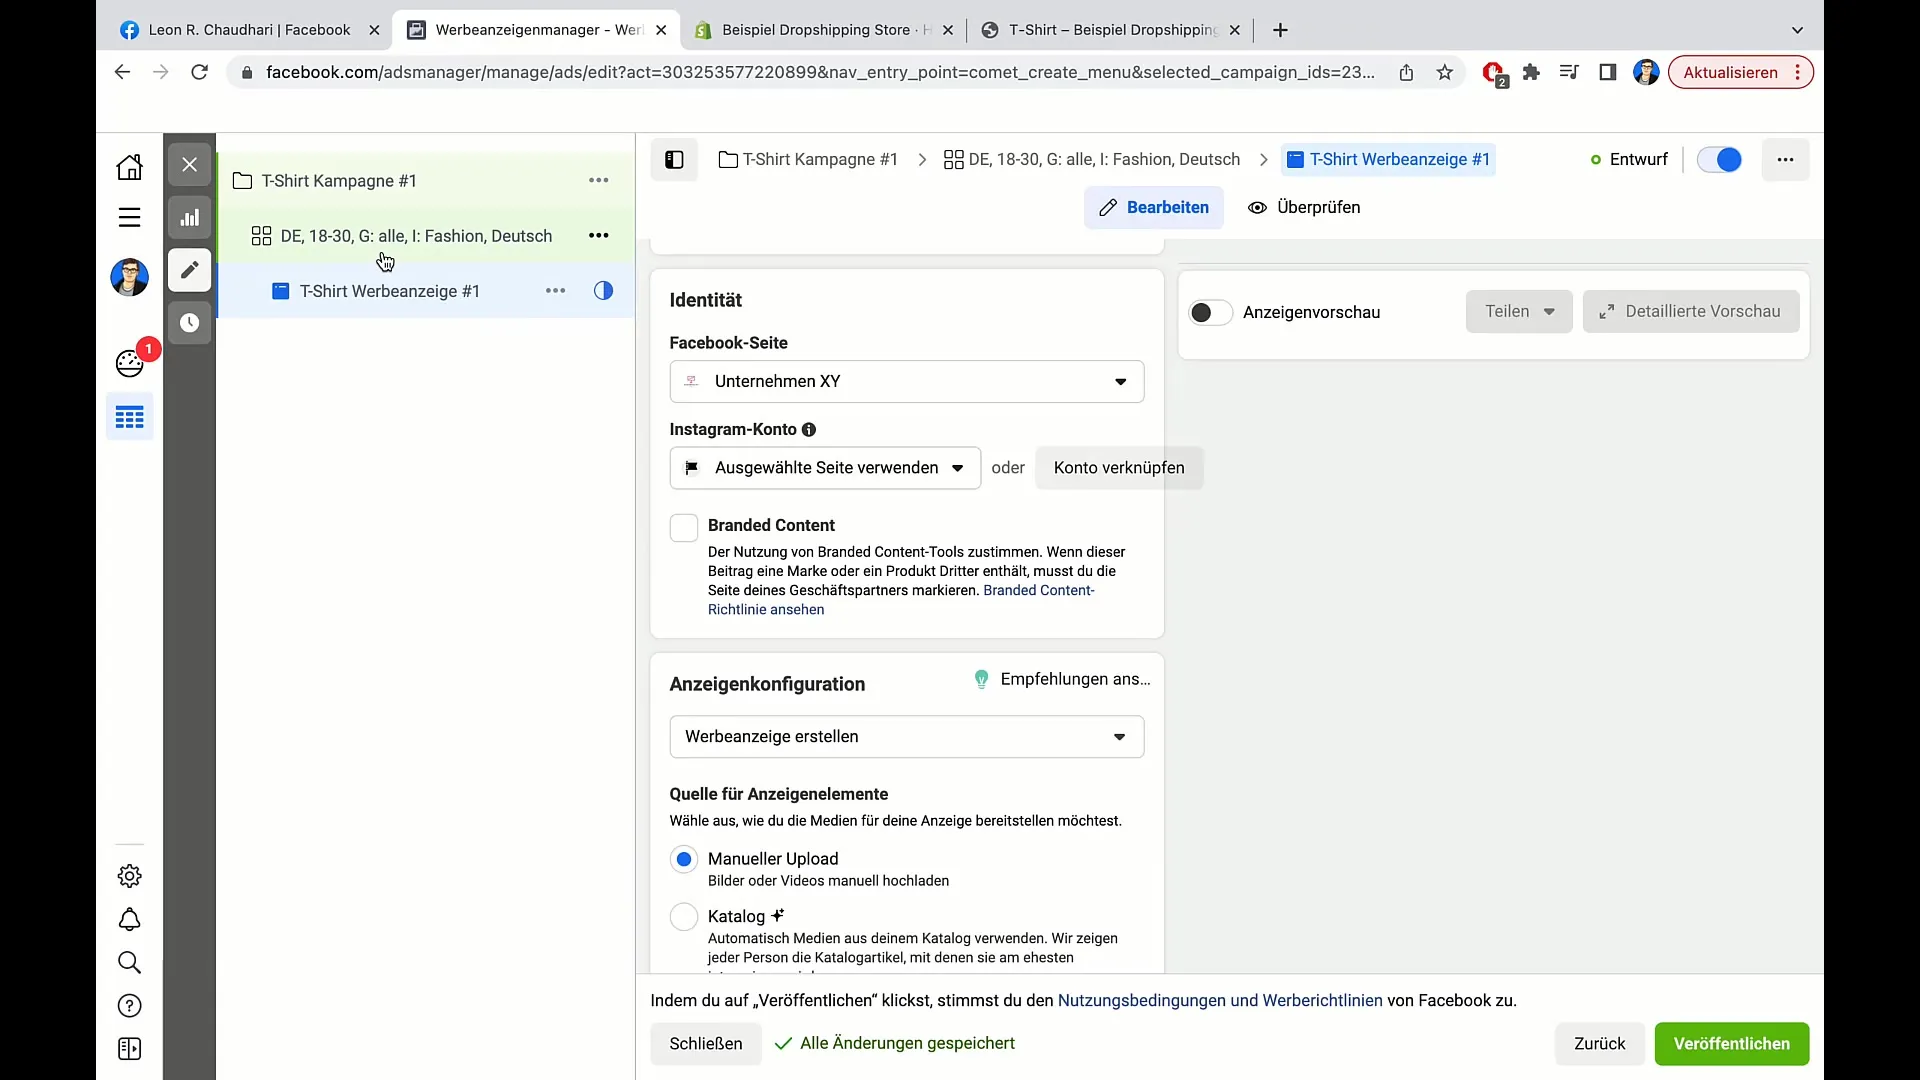Click the browser address bar URL
Image resolution: width=1920 pixels, height=1080 pixels.
click(x=820, y=72)
